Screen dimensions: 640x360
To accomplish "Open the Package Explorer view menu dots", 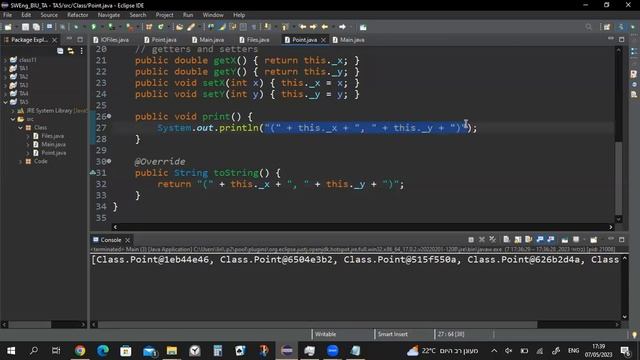I will click(82, 51).
